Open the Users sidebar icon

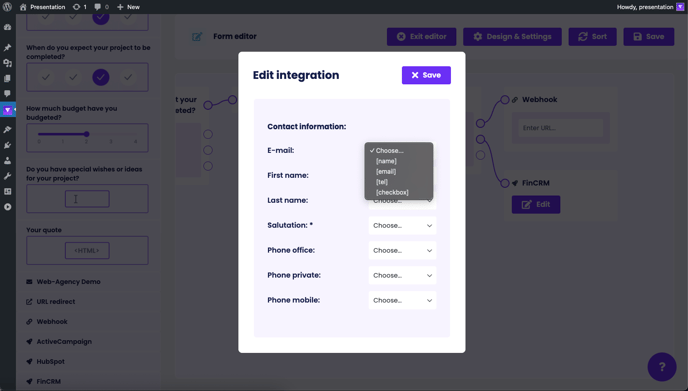coord(7,161)
